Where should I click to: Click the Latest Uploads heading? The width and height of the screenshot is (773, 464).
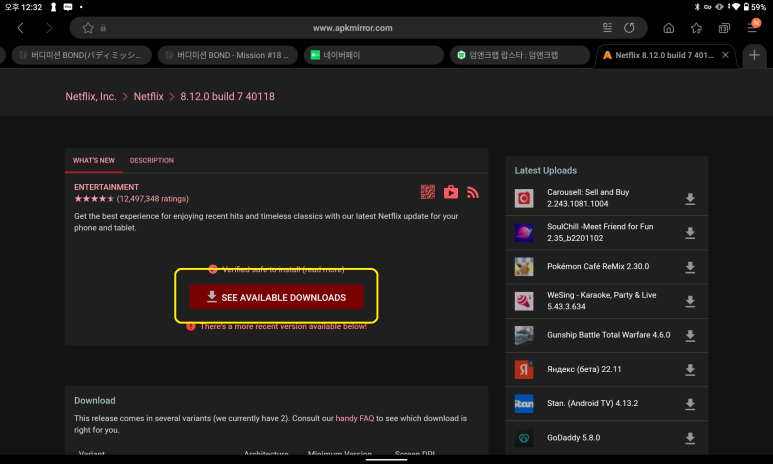(x=546, y=171)
